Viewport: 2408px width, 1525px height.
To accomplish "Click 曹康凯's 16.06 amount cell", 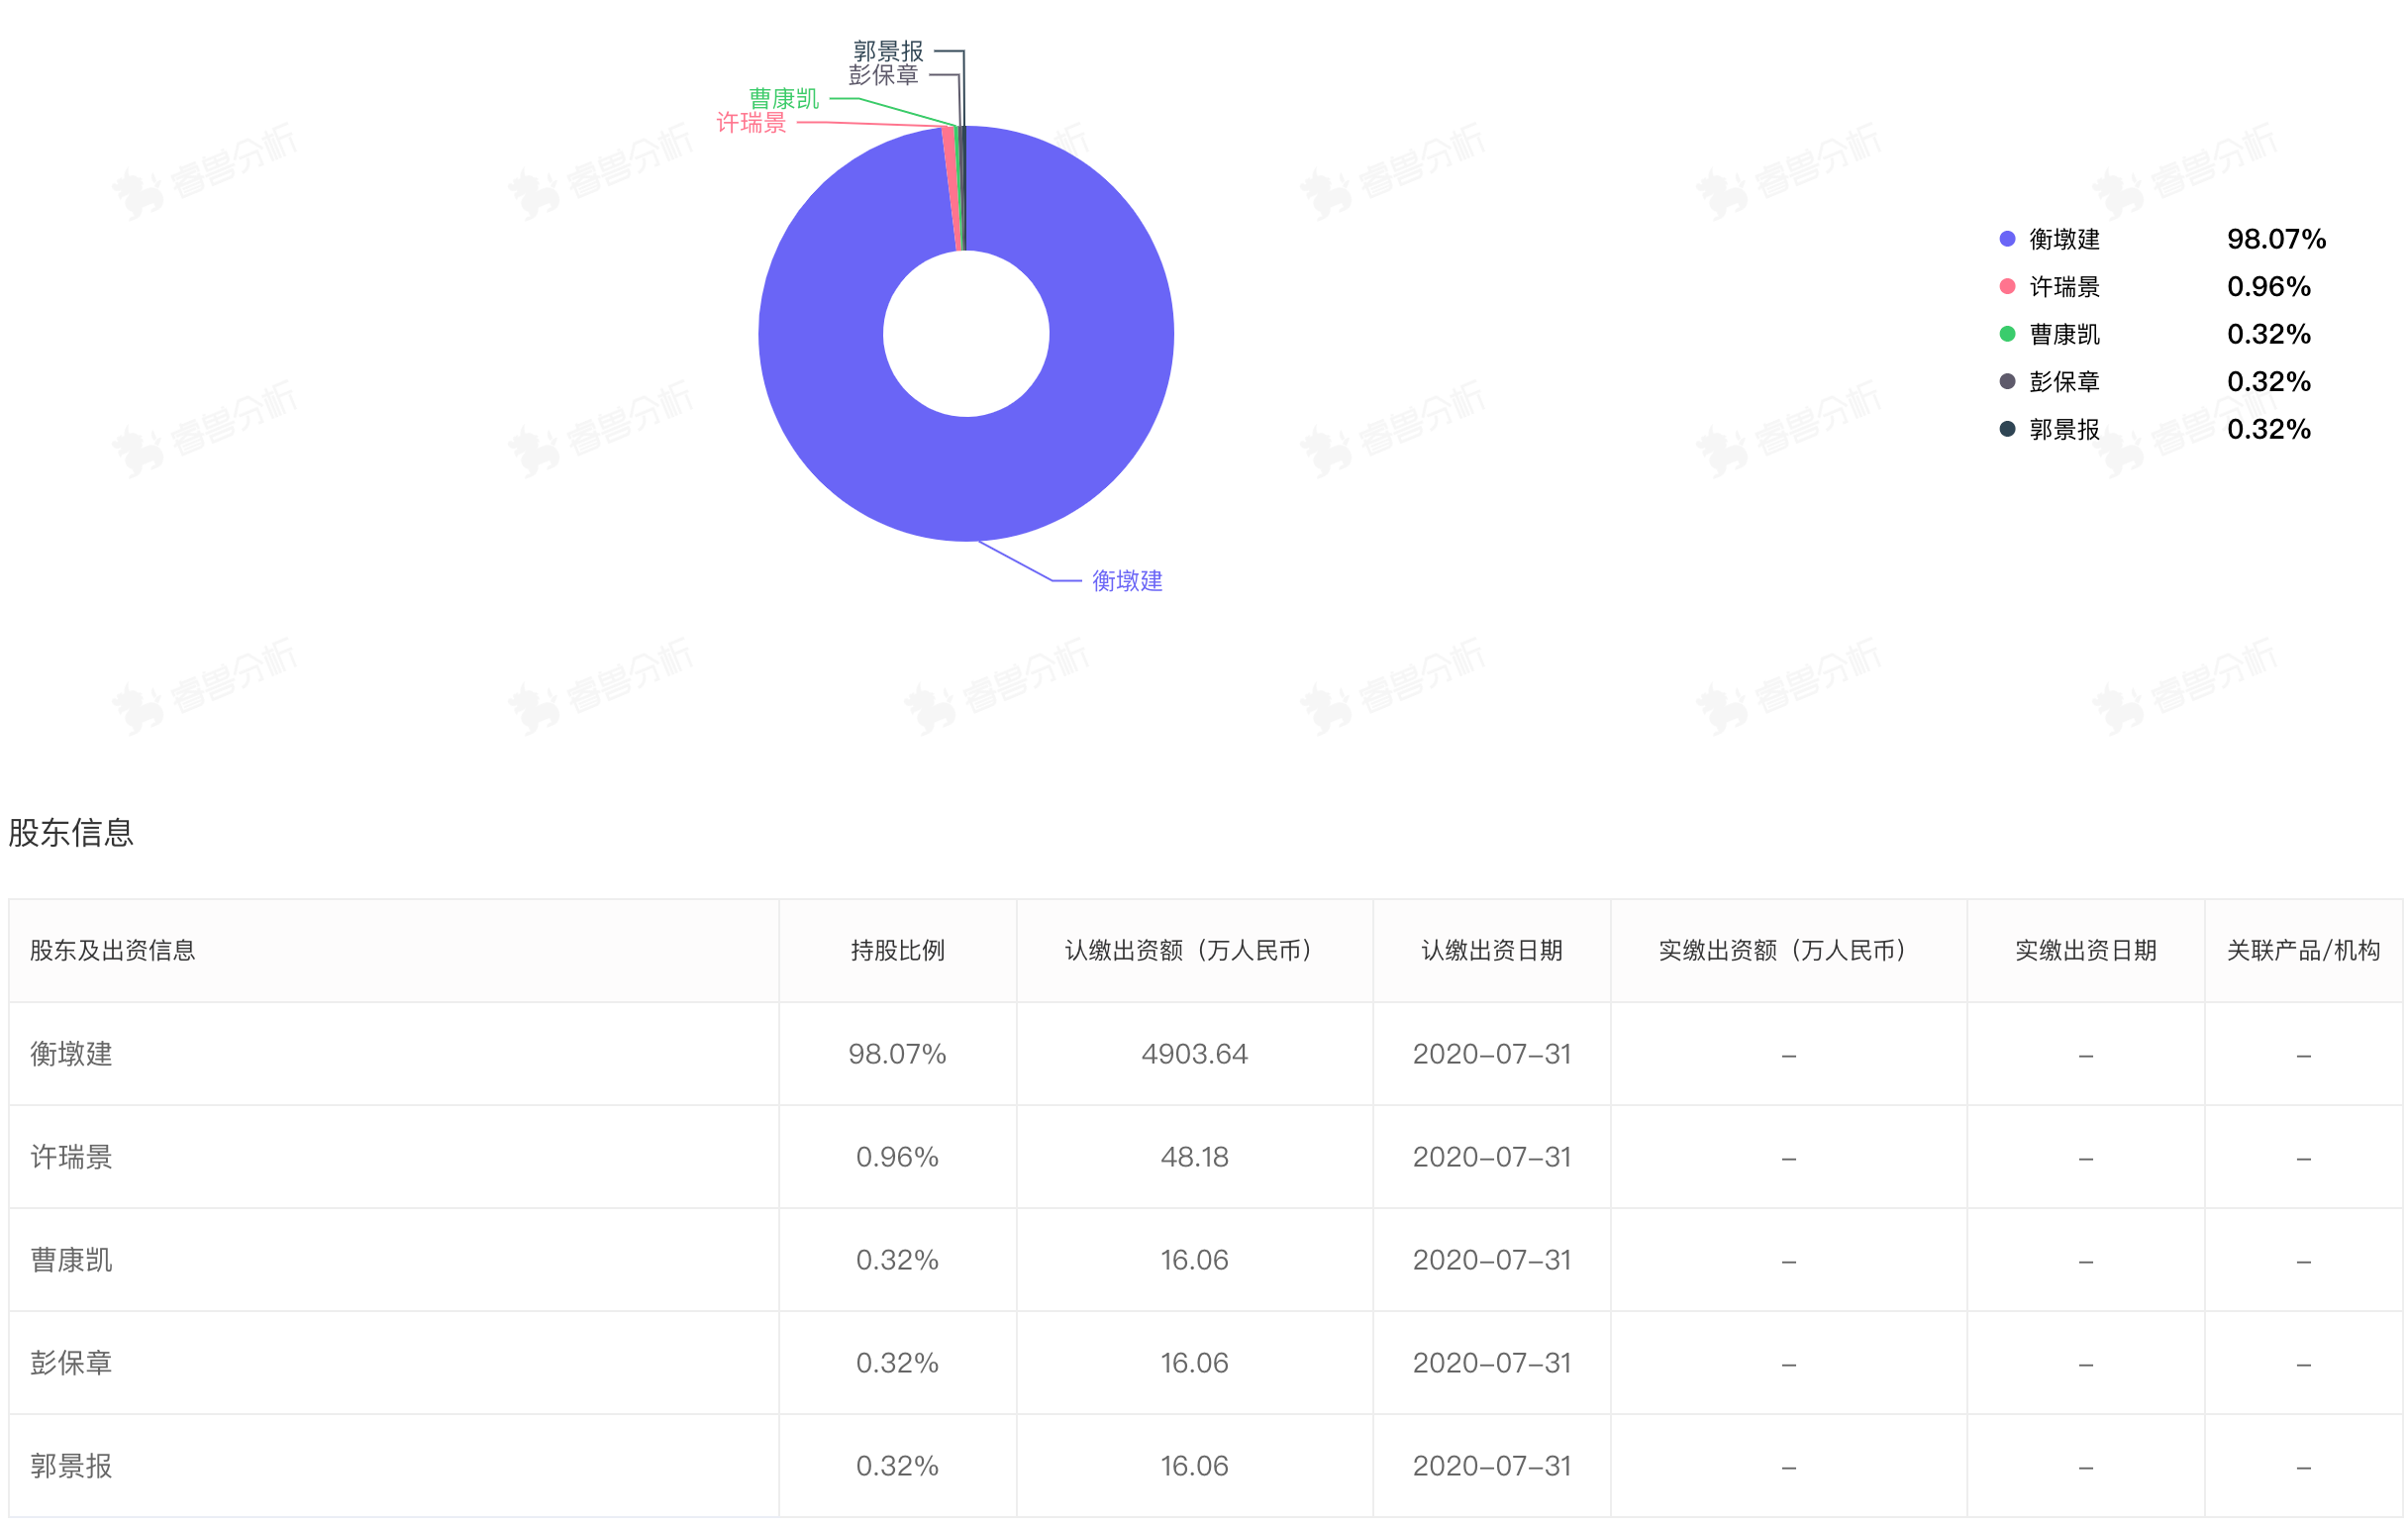I will click(x=1194, y=1260).
